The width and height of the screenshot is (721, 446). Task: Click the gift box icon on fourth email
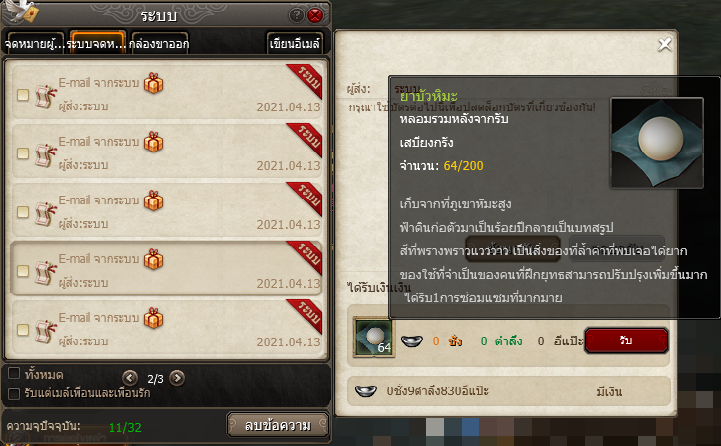pos(154,260)
